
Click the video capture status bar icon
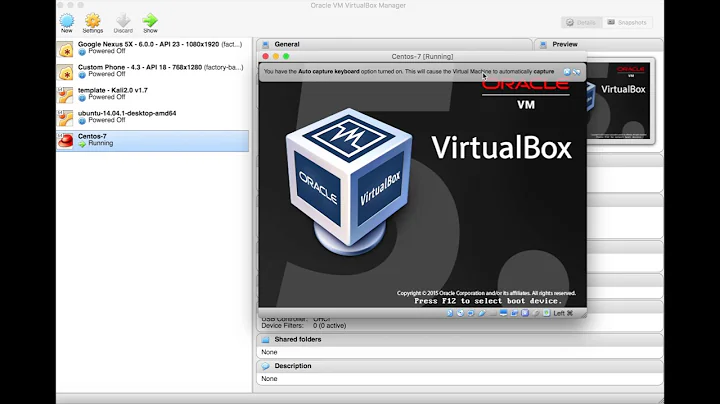click(x=514, y=313)
